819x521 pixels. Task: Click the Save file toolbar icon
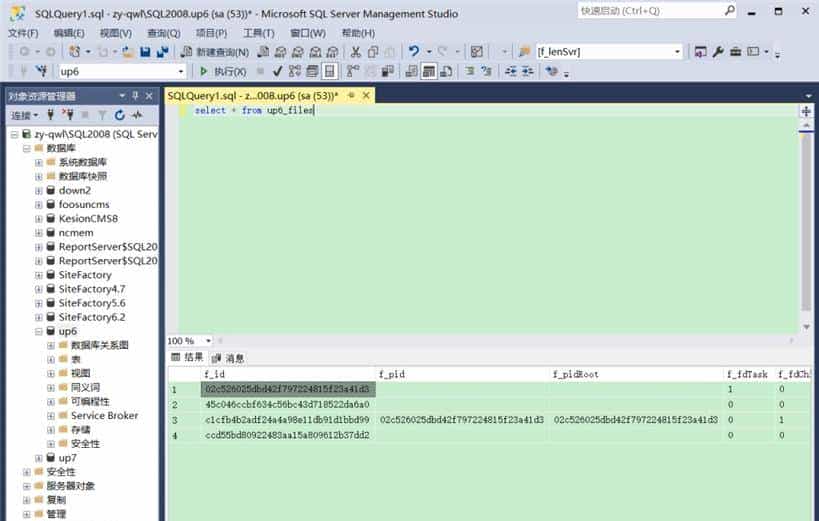145,52
